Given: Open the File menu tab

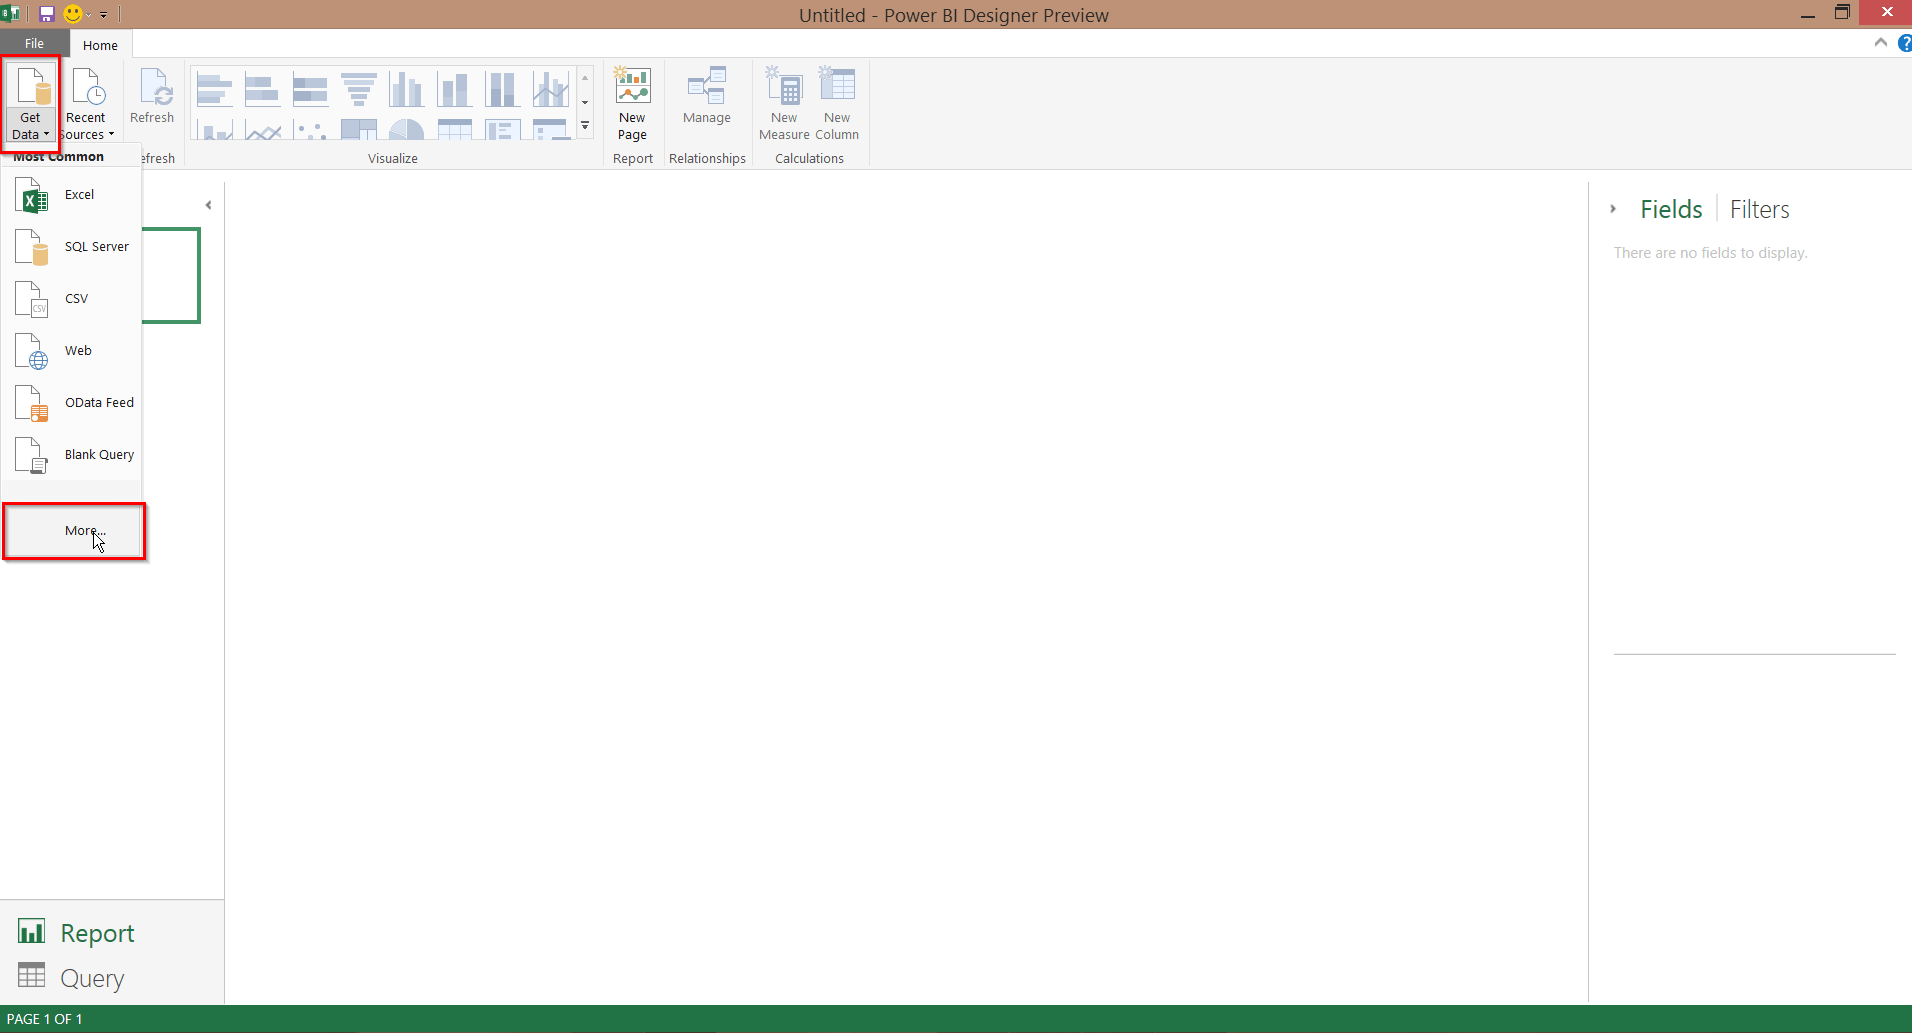Looking at the screenshot, I should [34, 44].
